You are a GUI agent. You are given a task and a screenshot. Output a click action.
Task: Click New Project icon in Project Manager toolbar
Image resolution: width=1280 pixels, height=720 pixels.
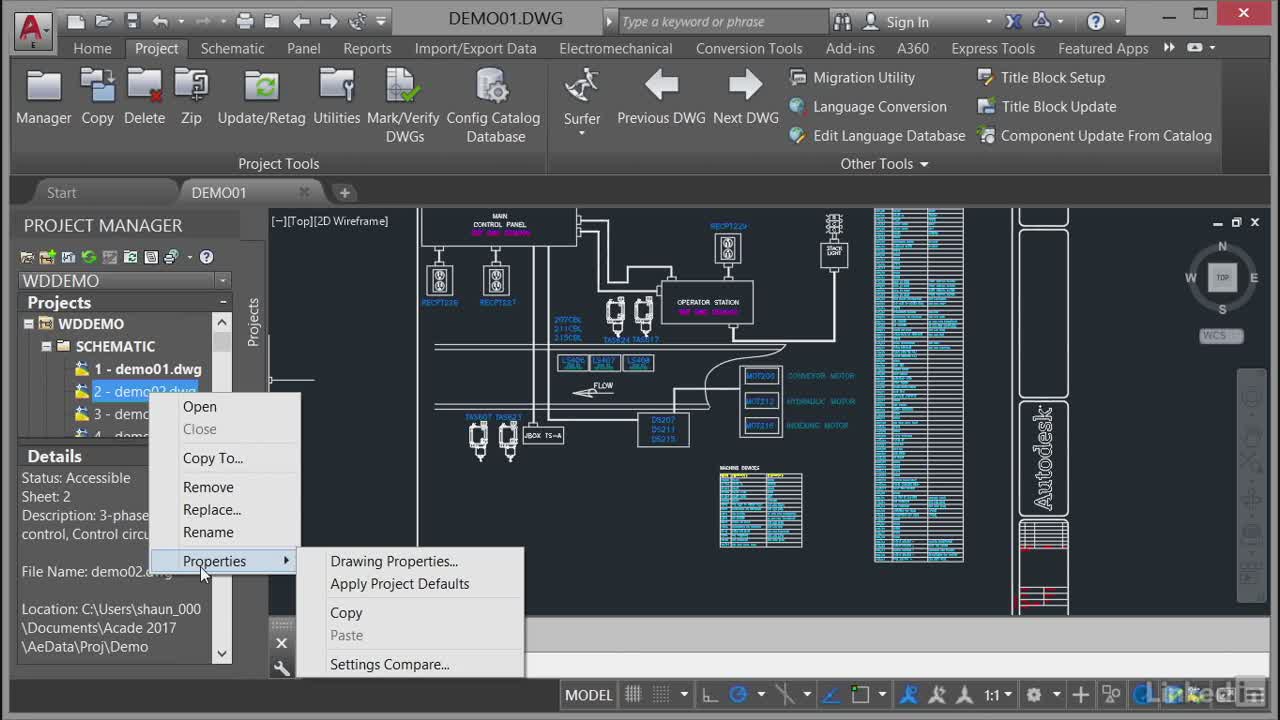(x=47, y=257)
